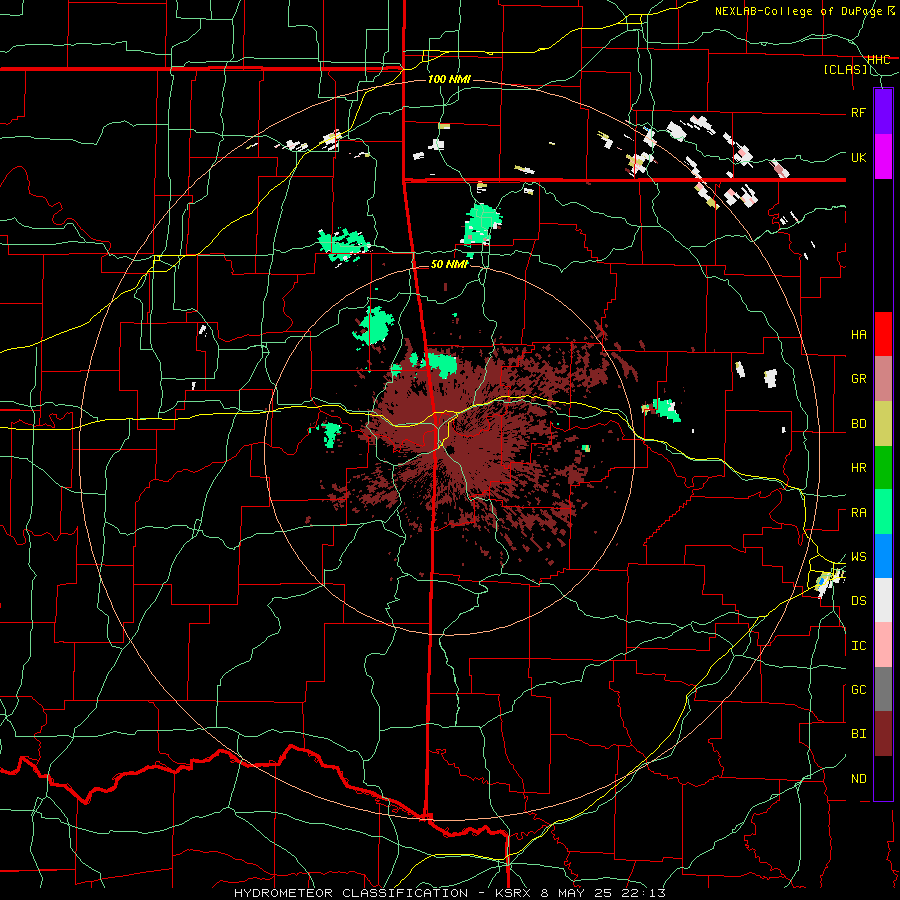Select the DS white legend block

pos(883,600)
